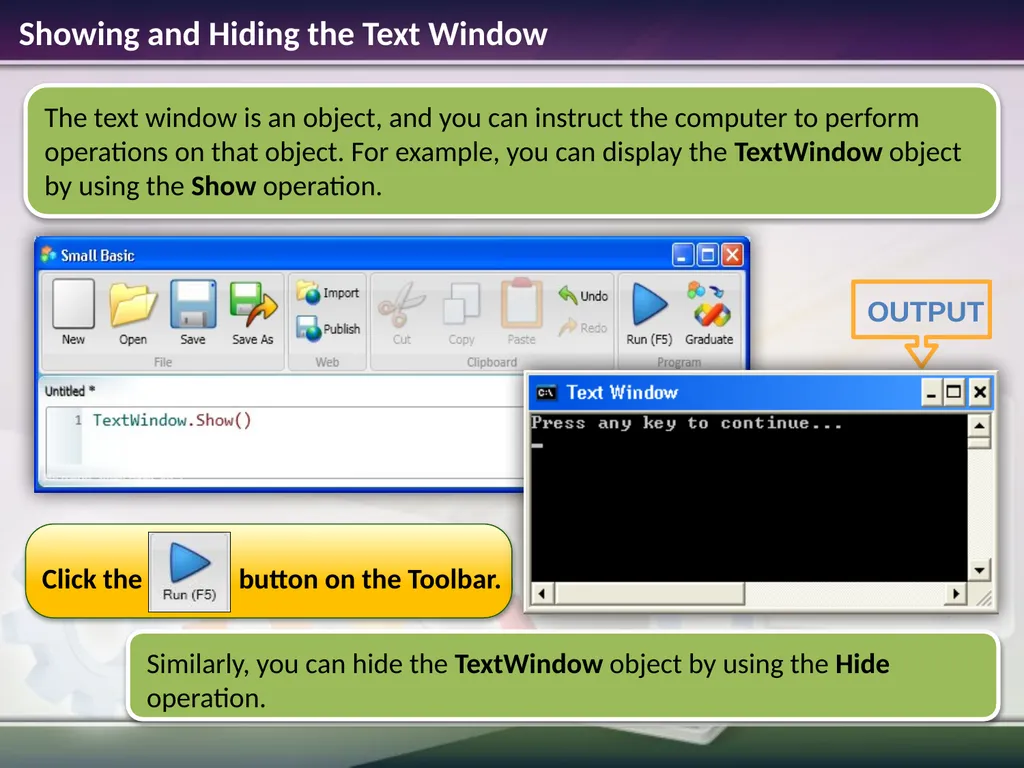Cut selection with the scissors icon

tap(402, 312)
